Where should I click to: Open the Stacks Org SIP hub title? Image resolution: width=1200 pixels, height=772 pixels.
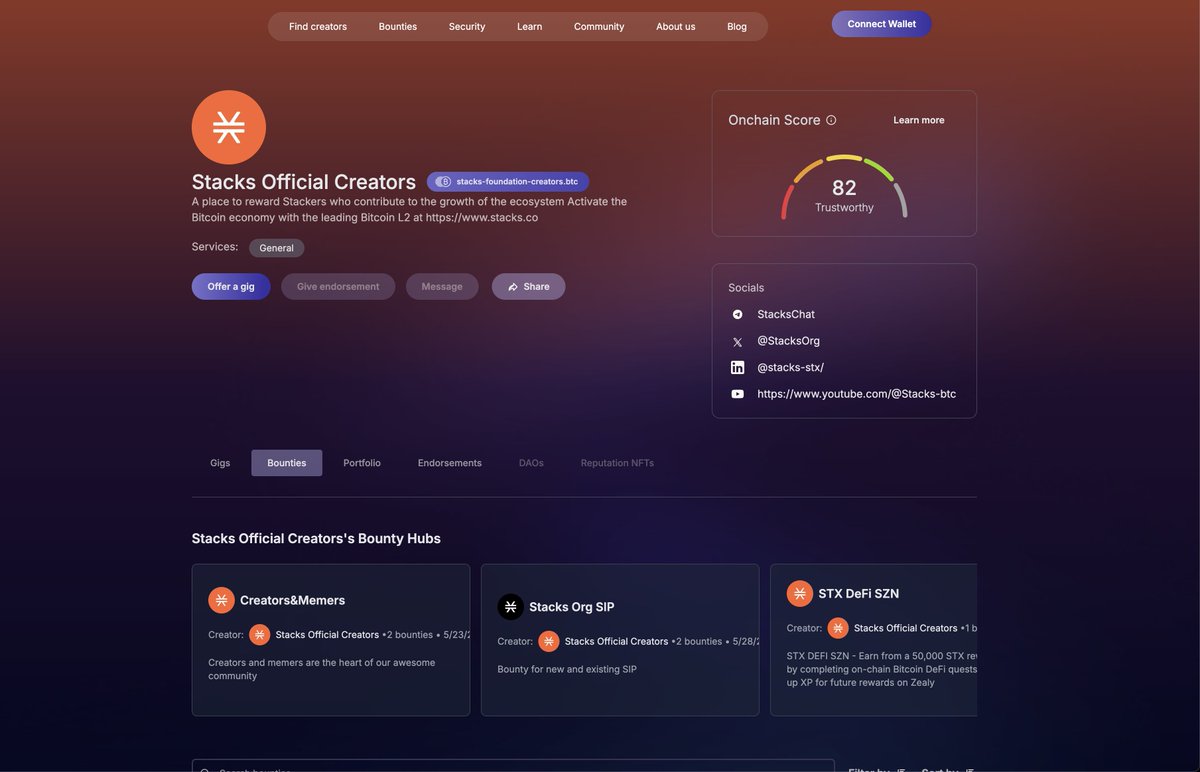(x=572, y=607)
